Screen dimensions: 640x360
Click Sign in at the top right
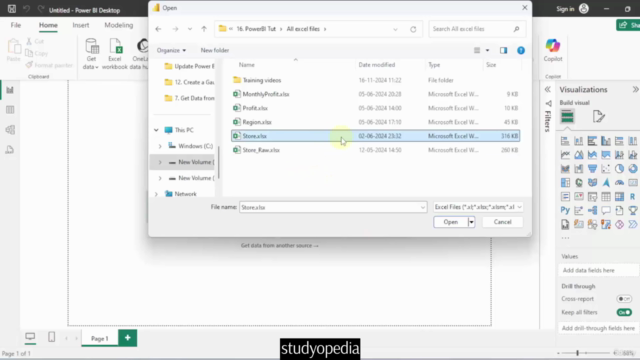(x=572, y=9)
